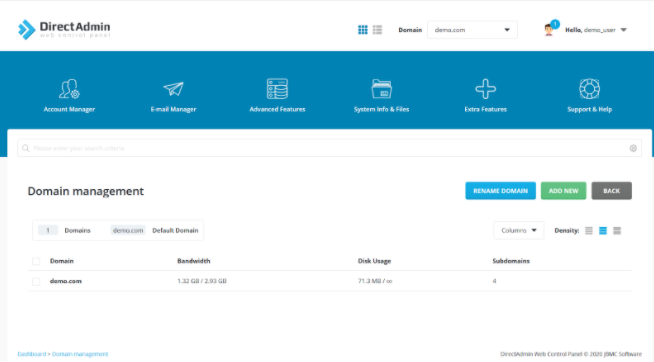Open search settings gear icon
This screenshot has width=654, height=362.
pyautogui.click(x=633, y=148)
